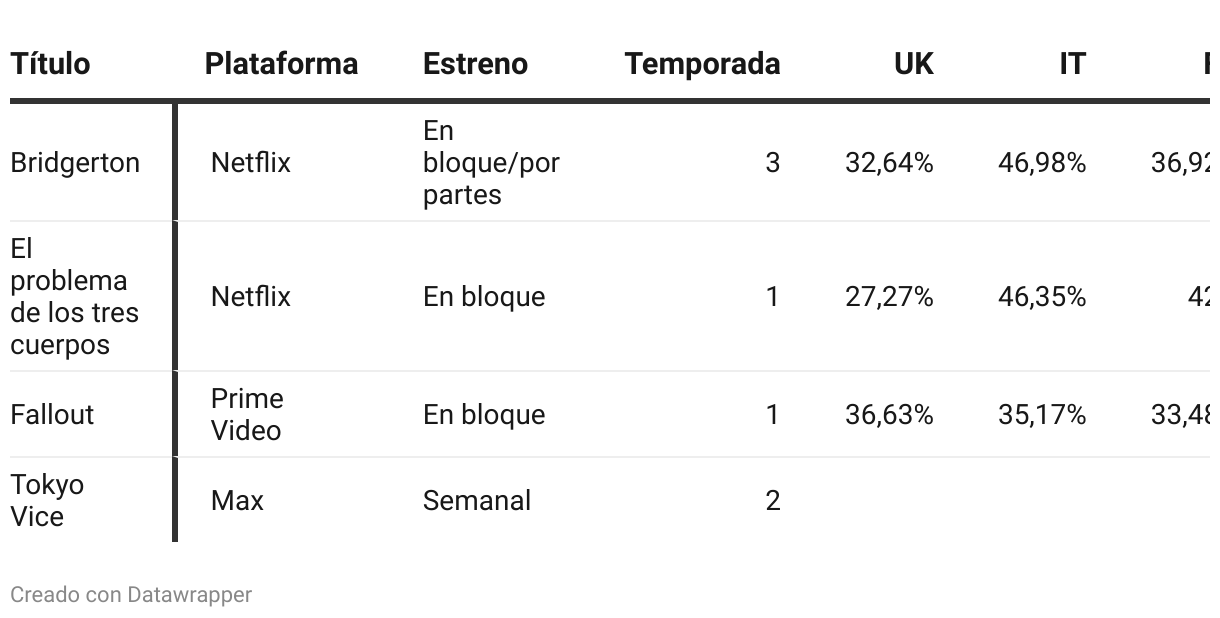
Task: Open the Creado con Datawrapper link
Action: (131, 595)
